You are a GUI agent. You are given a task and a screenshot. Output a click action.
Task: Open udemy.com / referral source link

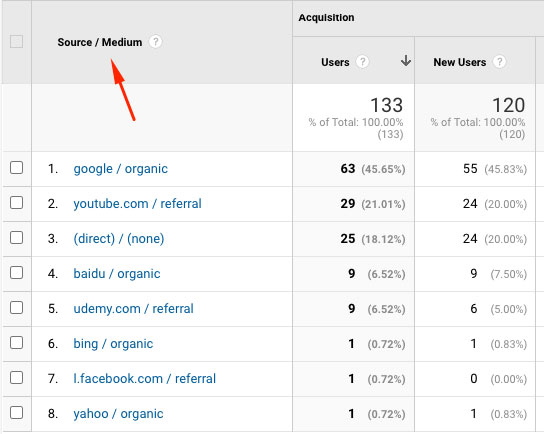tap(134, 309)
